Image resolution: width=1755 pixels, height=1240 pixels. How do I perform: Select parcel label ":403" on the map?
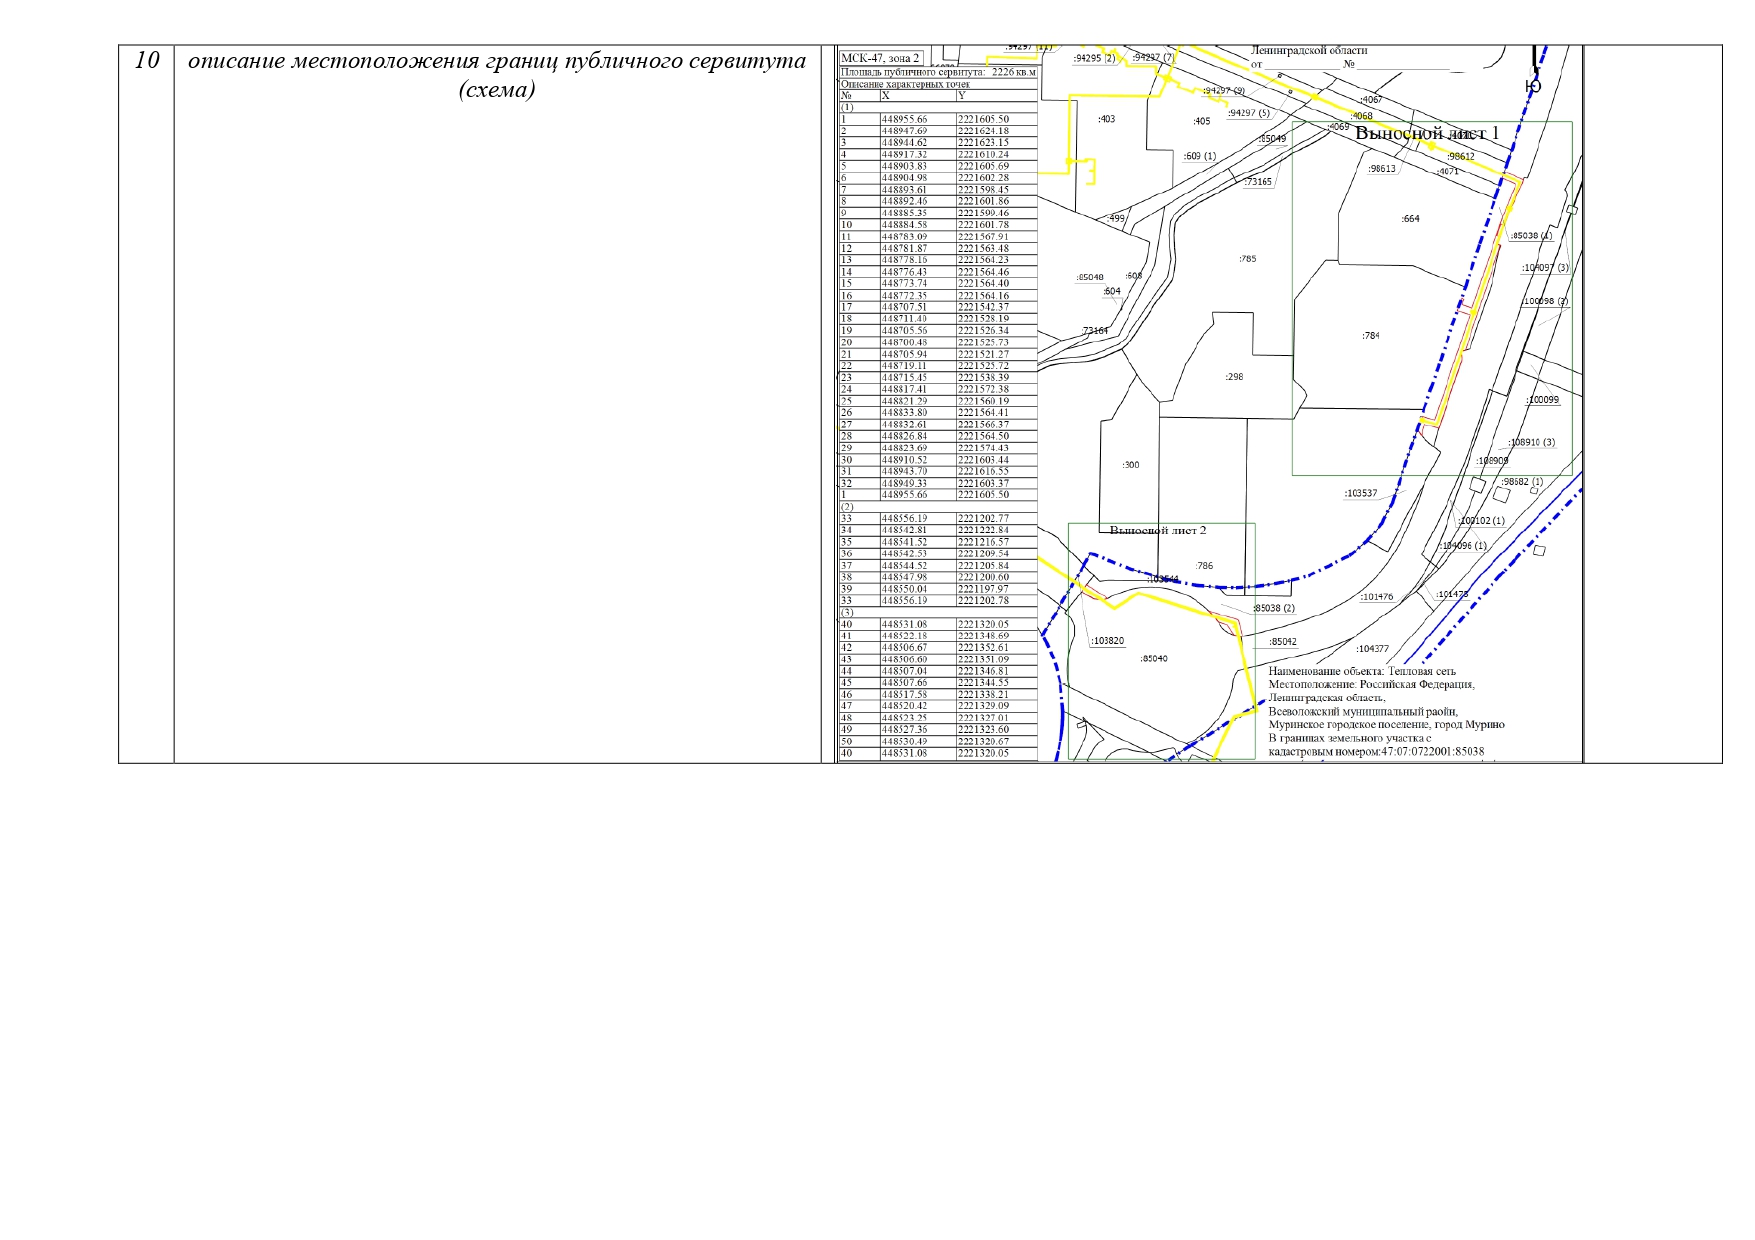[x=1106, y=119]
